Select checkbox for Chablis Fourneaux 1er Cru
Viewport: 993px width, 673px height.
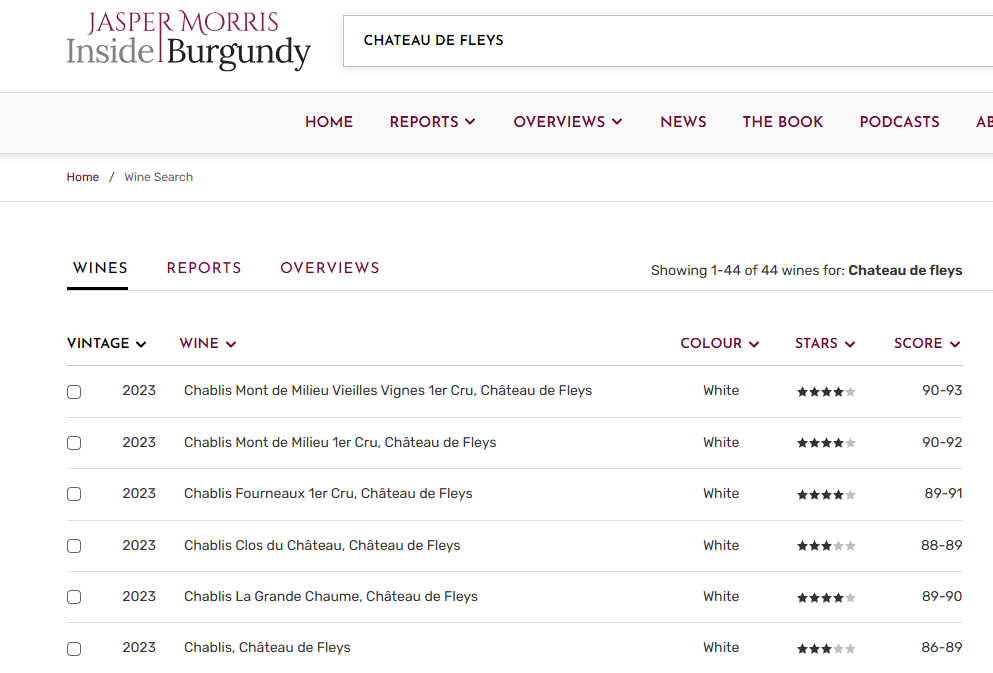74,494
